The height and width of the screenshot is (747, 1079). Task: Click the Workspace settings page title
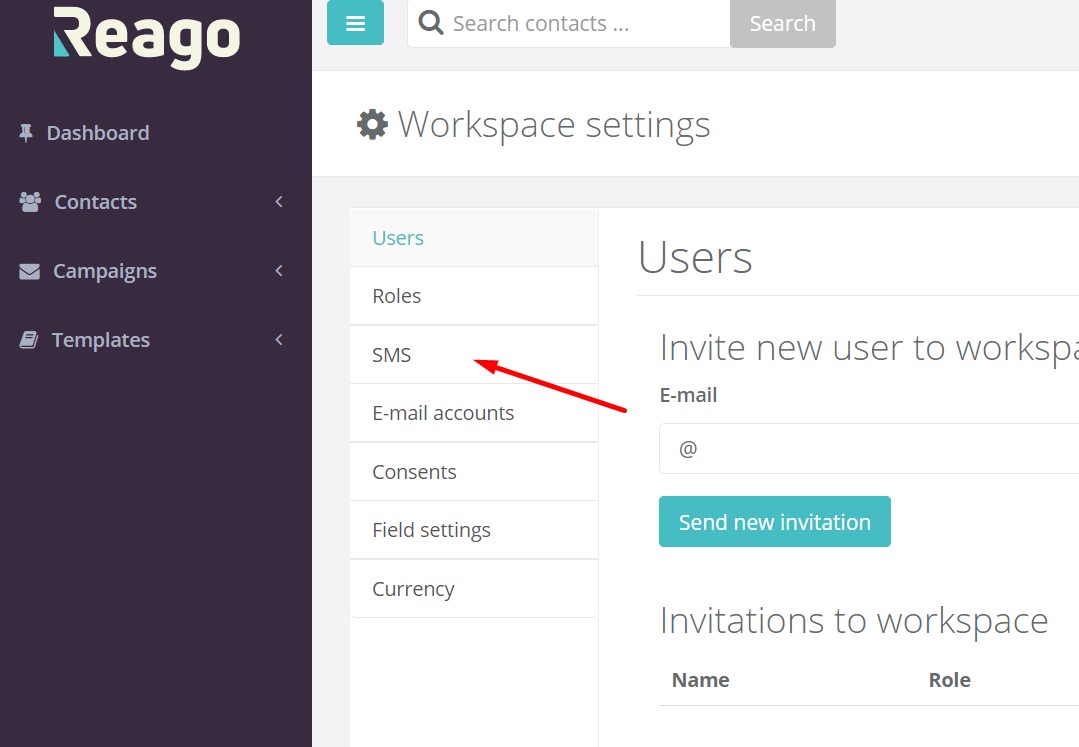tap(554, 125)
